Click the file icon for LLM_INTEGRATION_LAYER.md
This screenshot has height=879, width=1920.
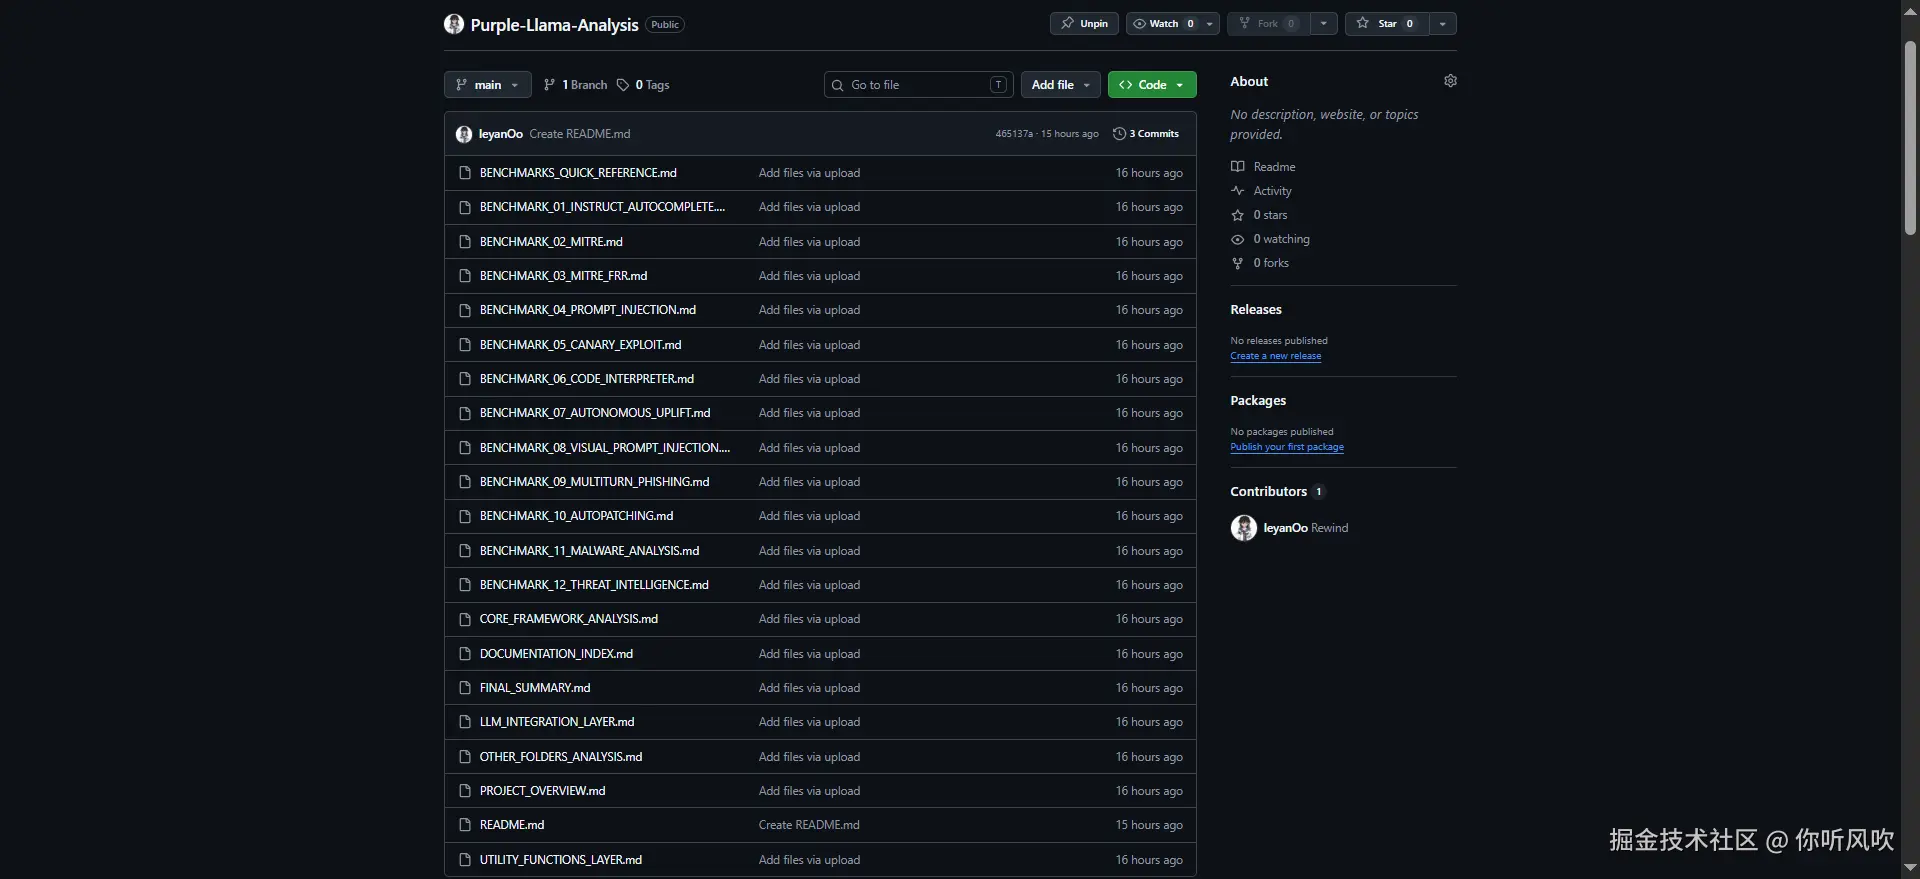pyautogui.click(x=464, y=722)
